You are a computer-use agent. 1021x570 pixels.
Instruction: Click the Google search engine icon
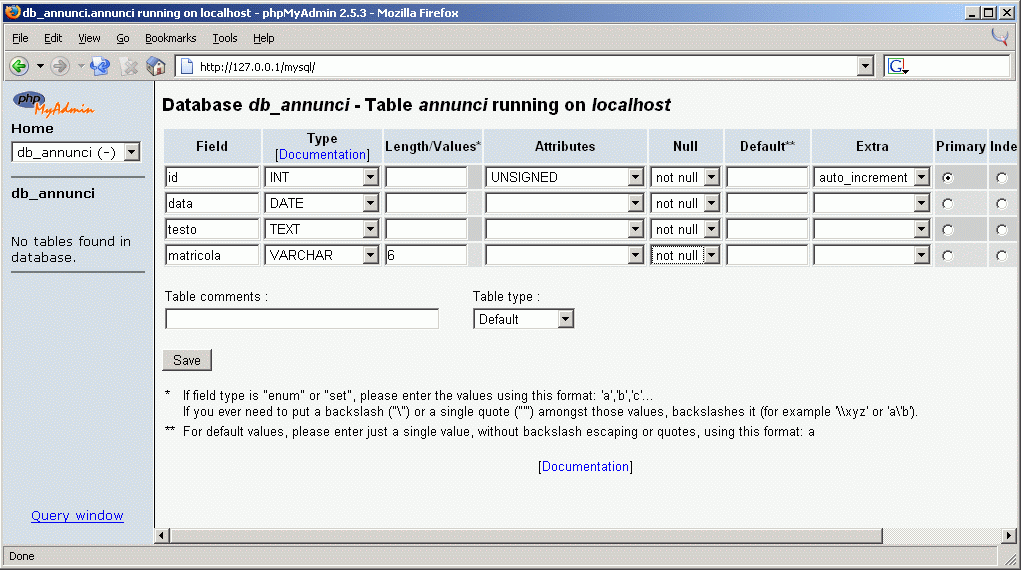[x=896, y=66]
